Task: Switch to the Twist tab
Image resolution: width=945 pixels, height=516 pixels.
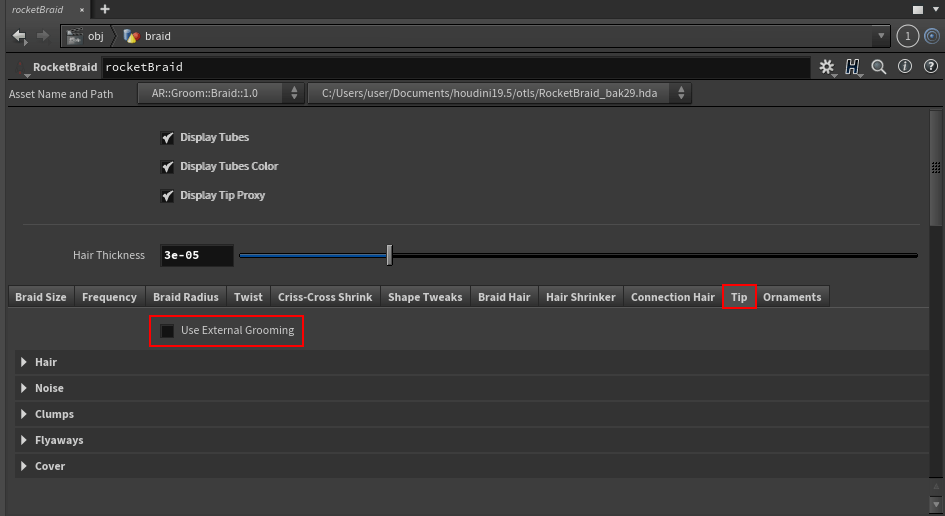Action: [x=248, y=297]
